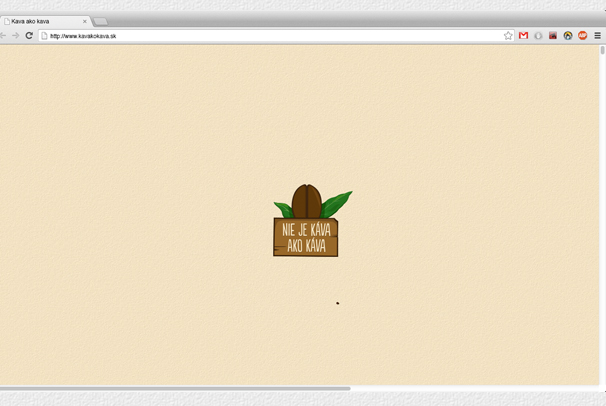Click the Adblock Plus extension icon
606x406 pixels.
point(583,35)
